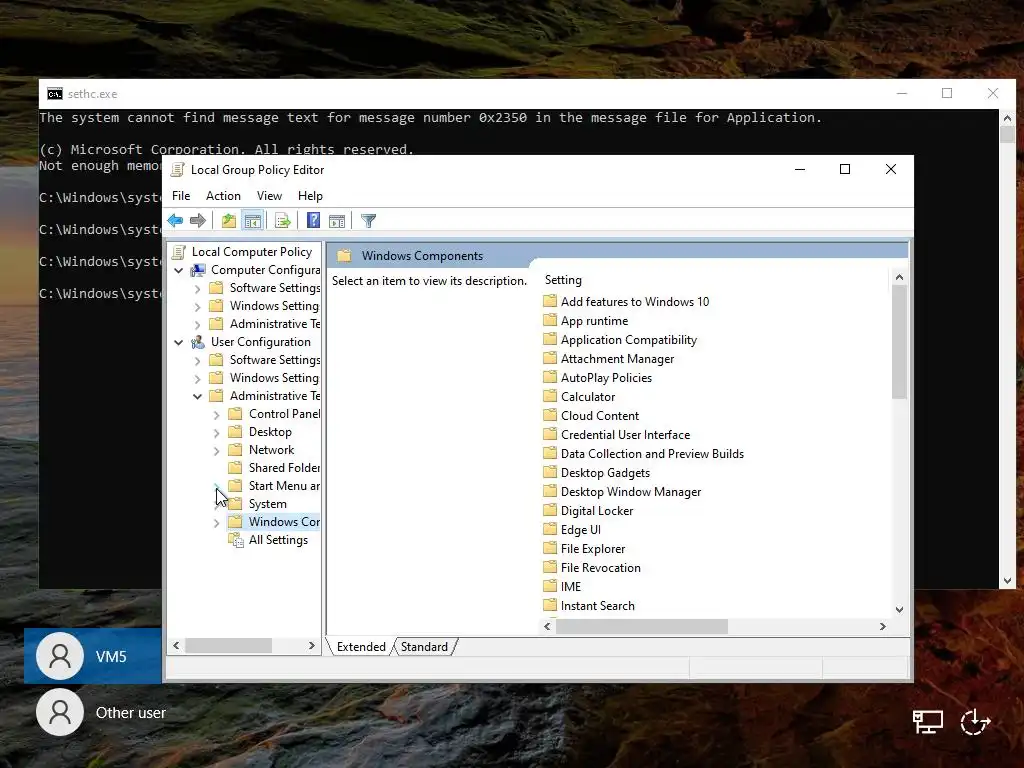Collapse the User Configuration node
Image resolution: width=1024 pixels, height=768 pixels.
tap(178, 342)
